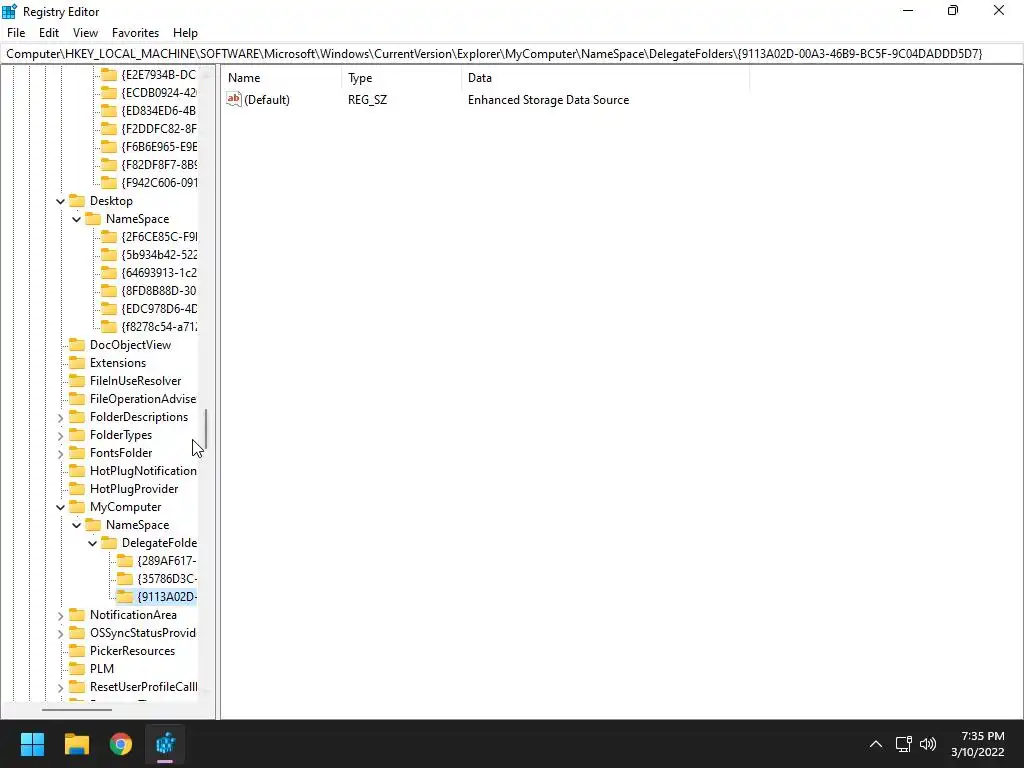
Task: Open the Edit menu
Action: click(x=49, y=33)
